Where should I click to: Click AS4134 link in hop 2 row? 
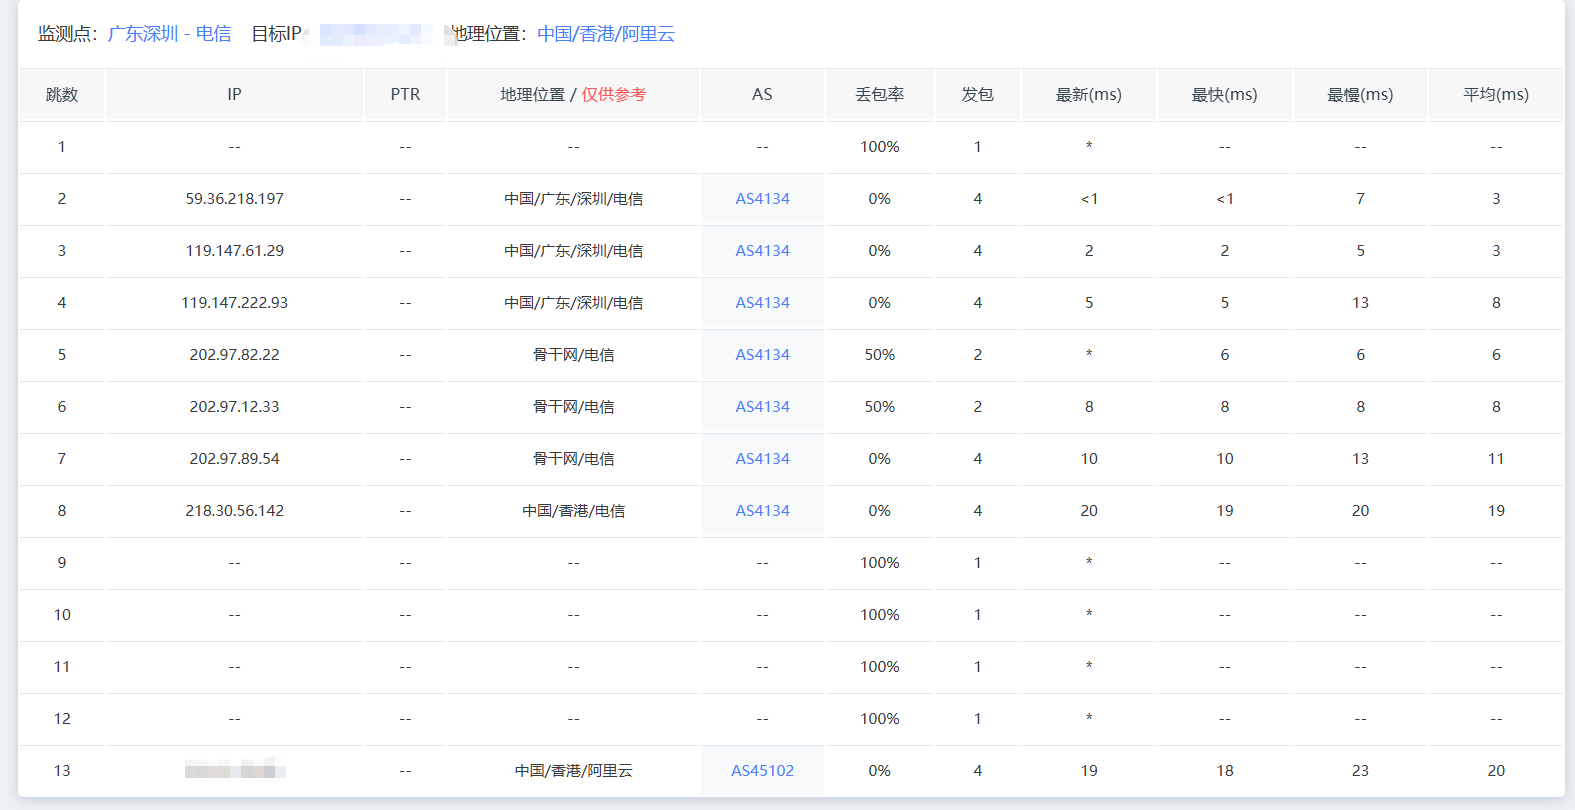(762, 199)
